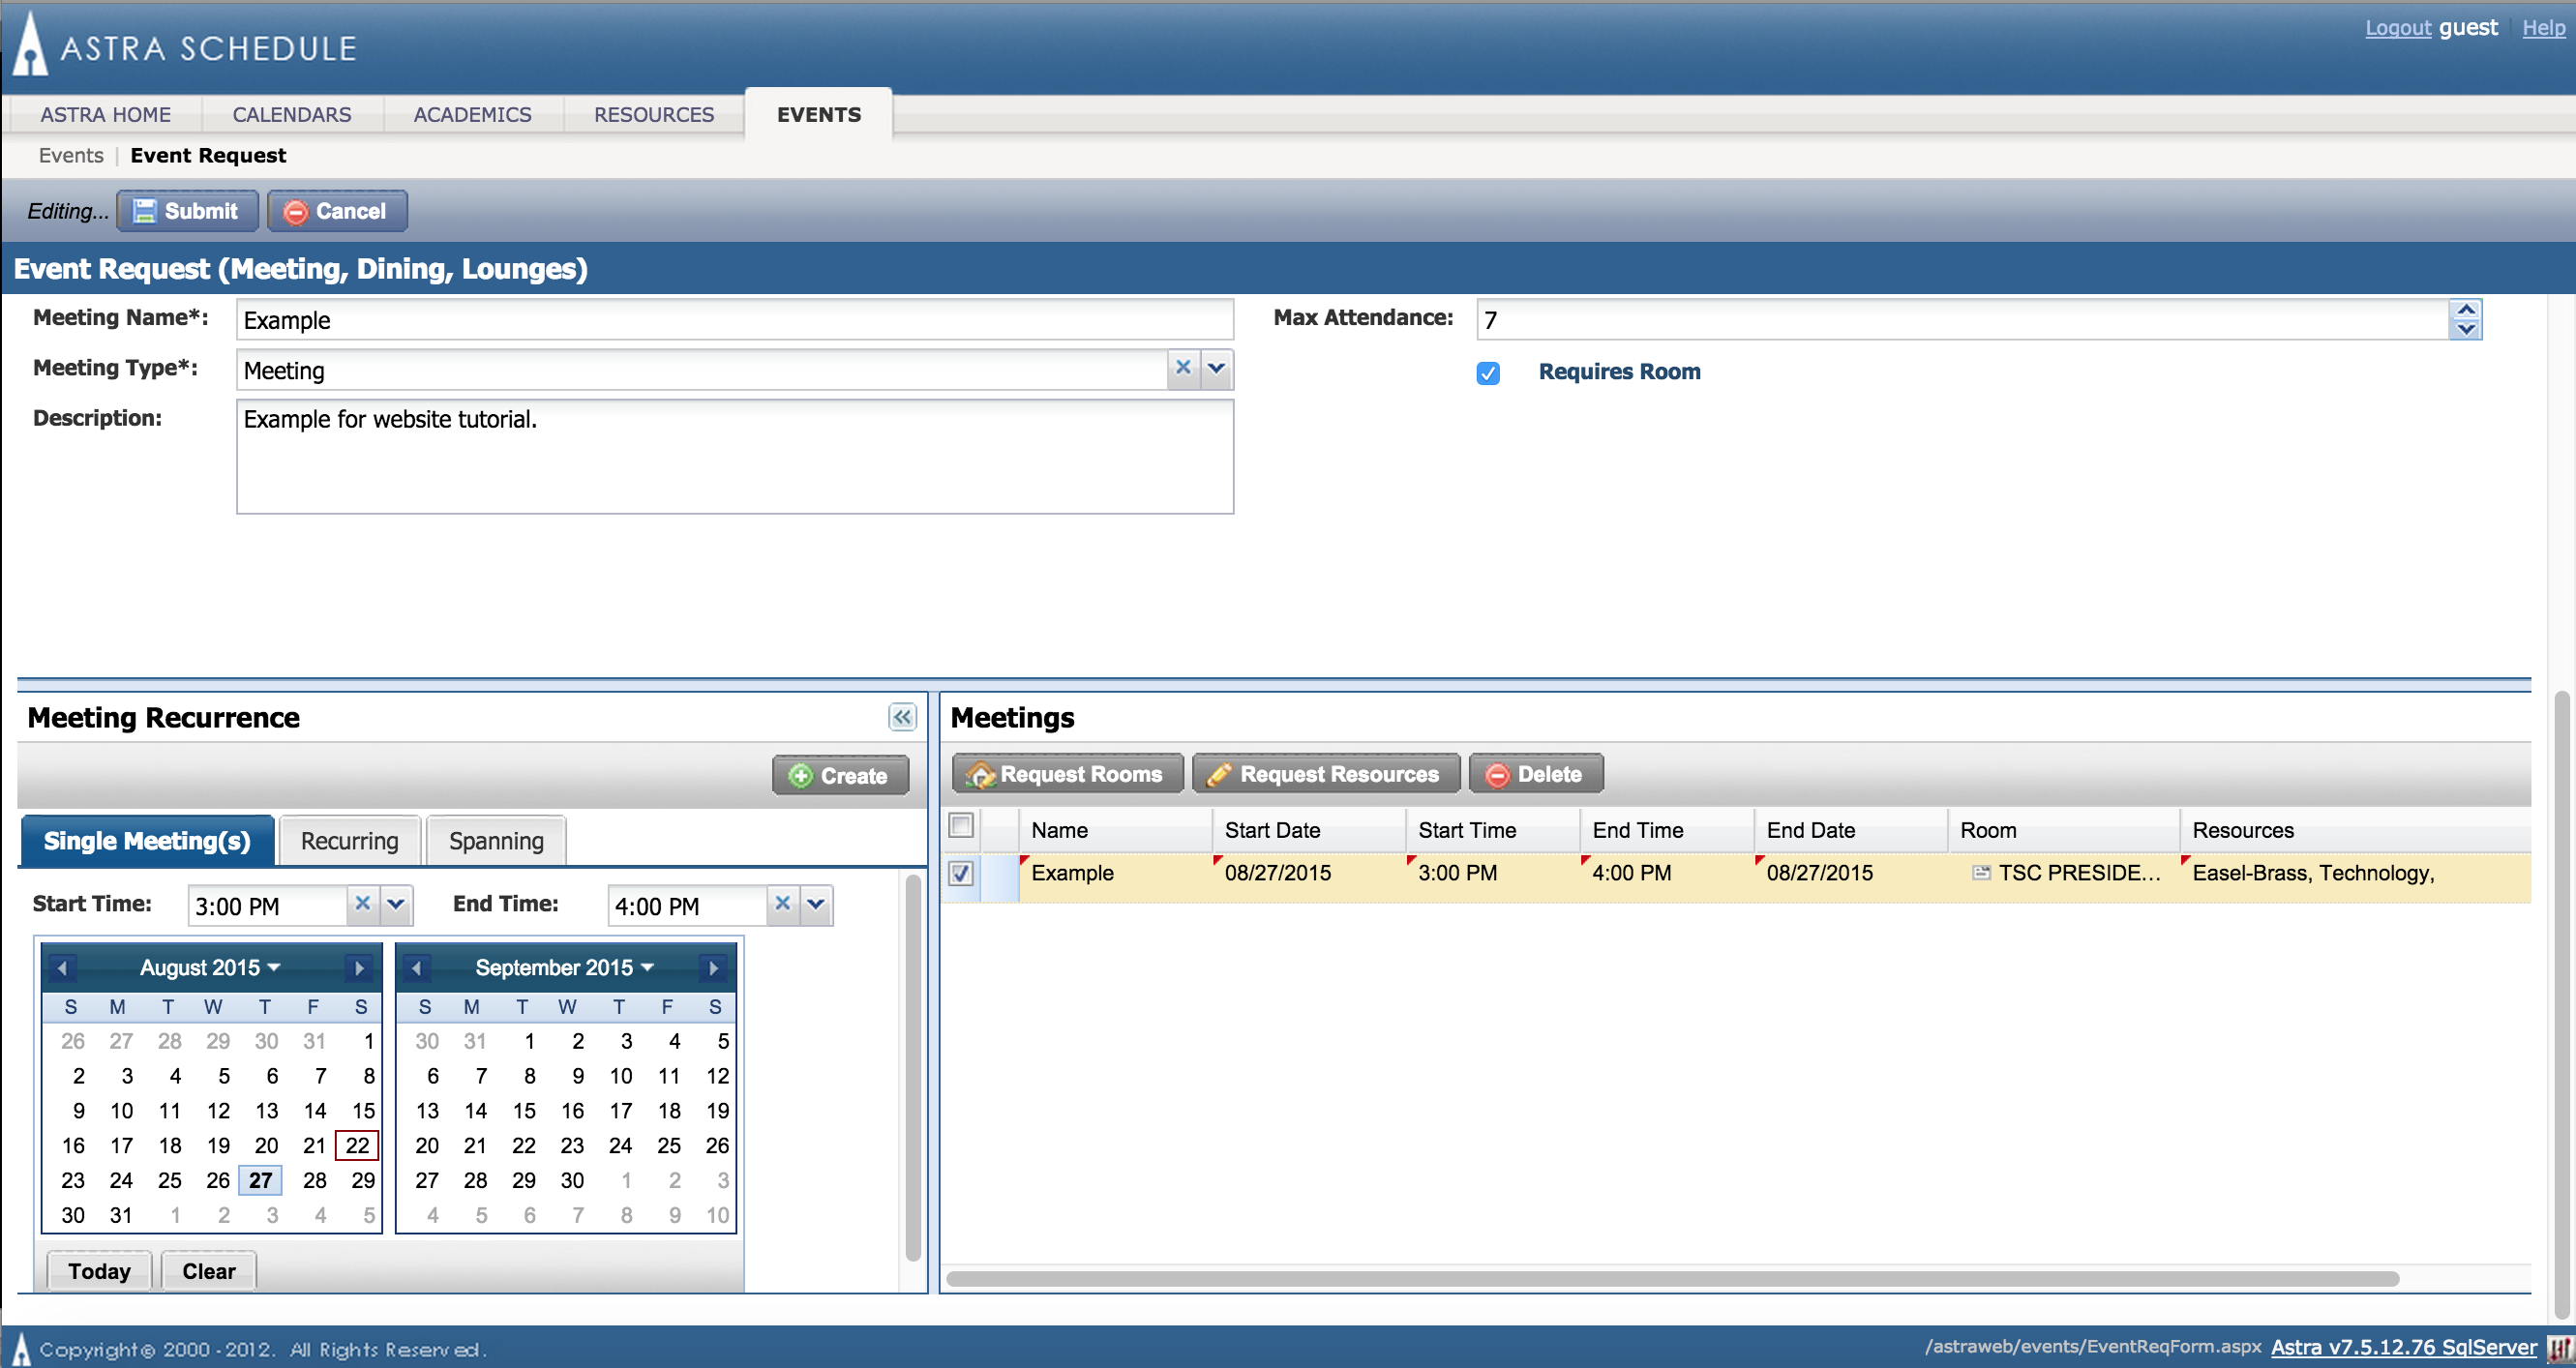Click the Request Rooms button

coord(1067,773)
